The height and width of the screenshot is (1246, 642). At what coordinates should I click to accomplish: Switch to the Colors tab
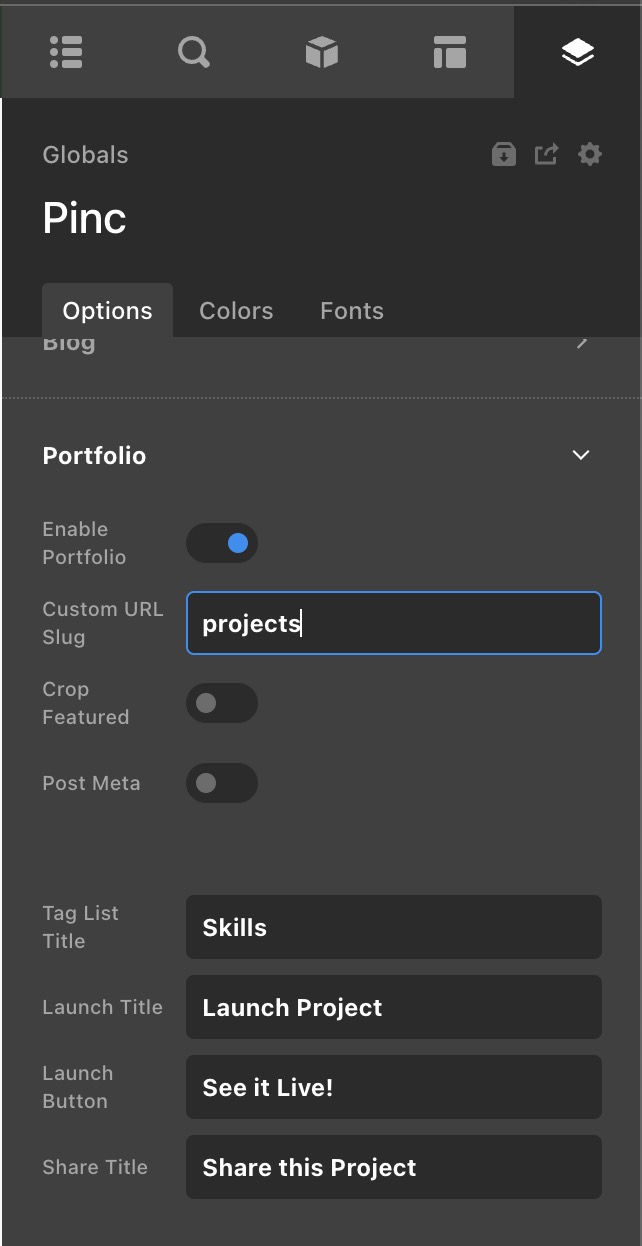236,311
